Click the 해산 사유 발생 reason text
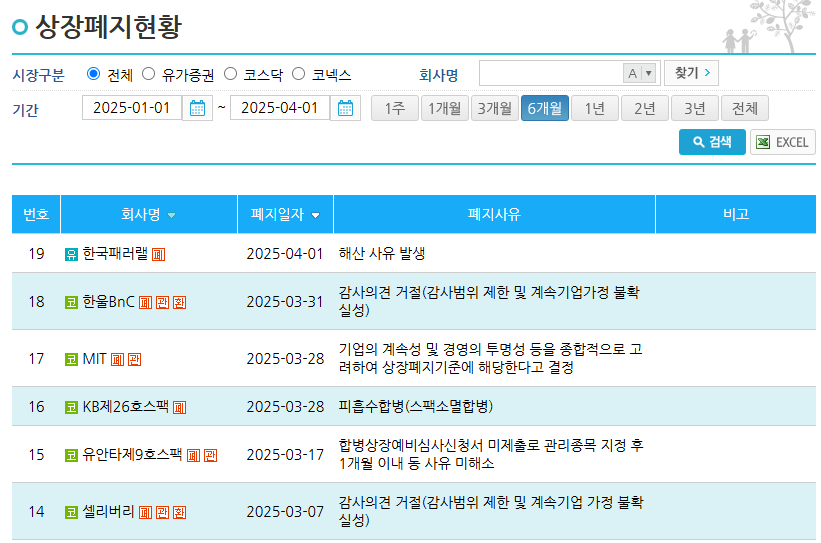Viewport: 821px width, 543px height. click(382, 254)
